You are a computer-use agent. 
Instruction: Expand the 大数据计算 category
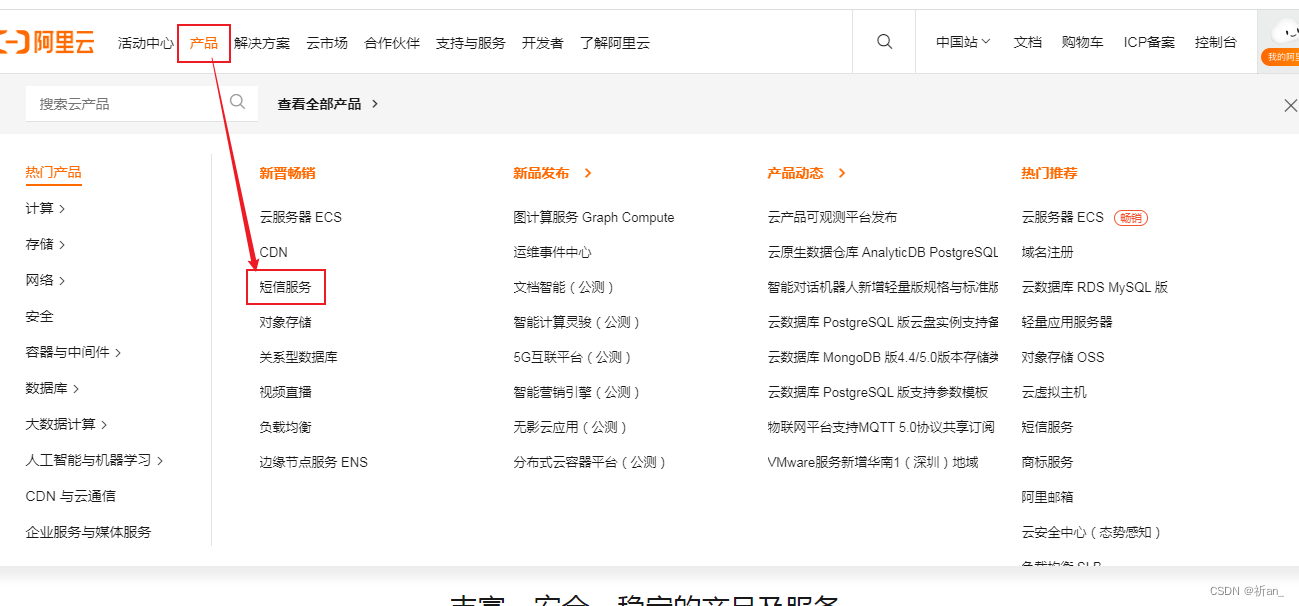66,424
